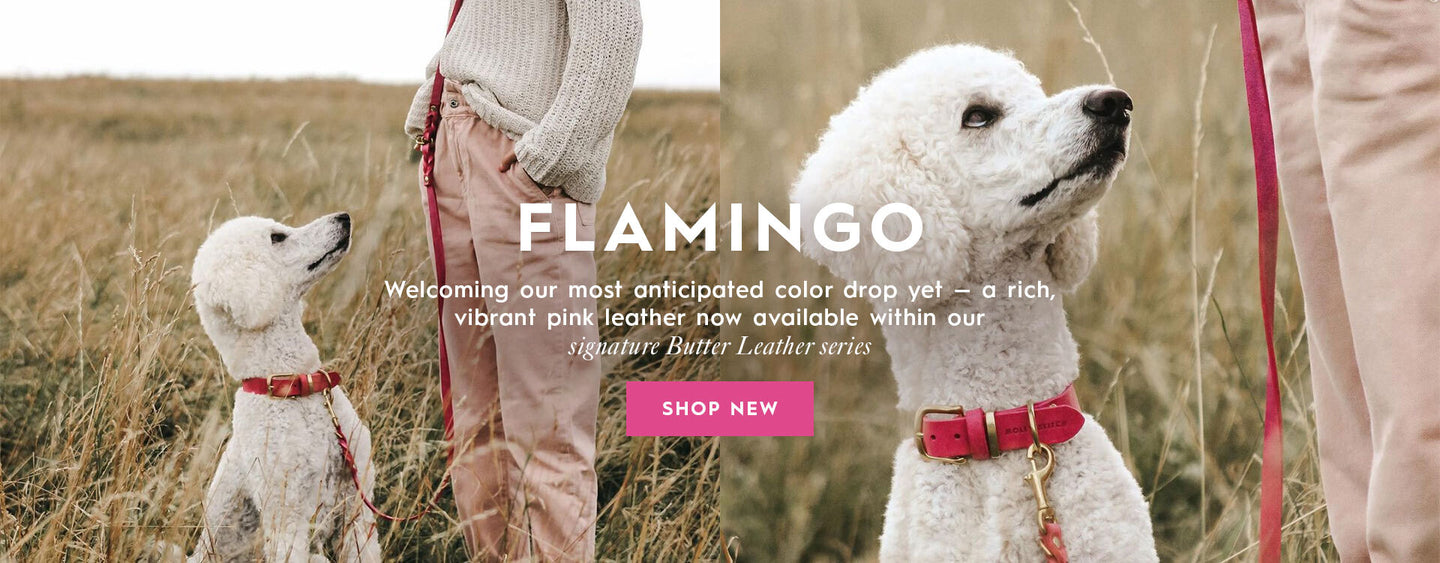Image resolution: width=1440 pixels, height=563 pixels.
Task: Click the pink SHOP NEW button
Action: [720, 408]
